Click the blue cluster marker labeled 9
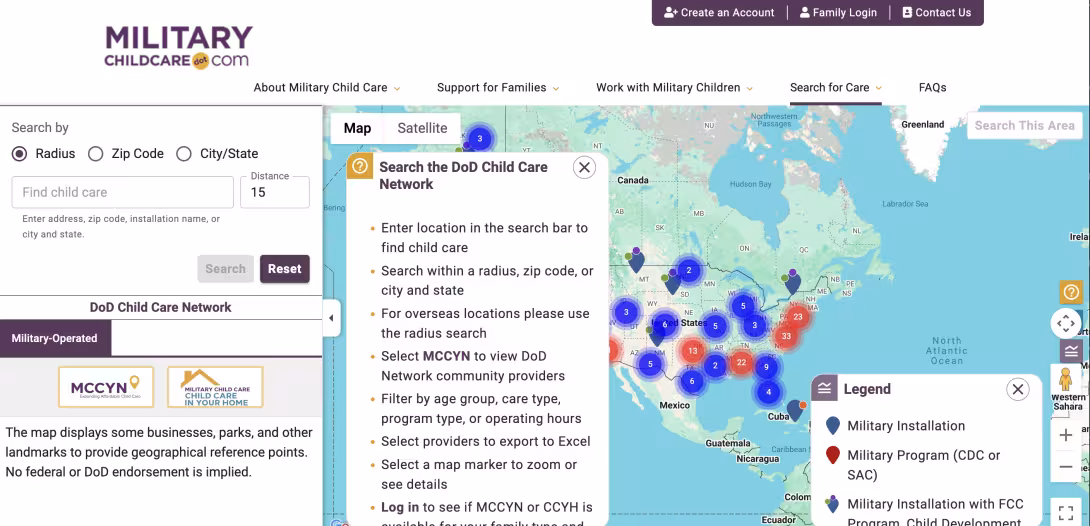Image resolution: width=1090 pixels, height=526 pixels. (x=766, y=367)
